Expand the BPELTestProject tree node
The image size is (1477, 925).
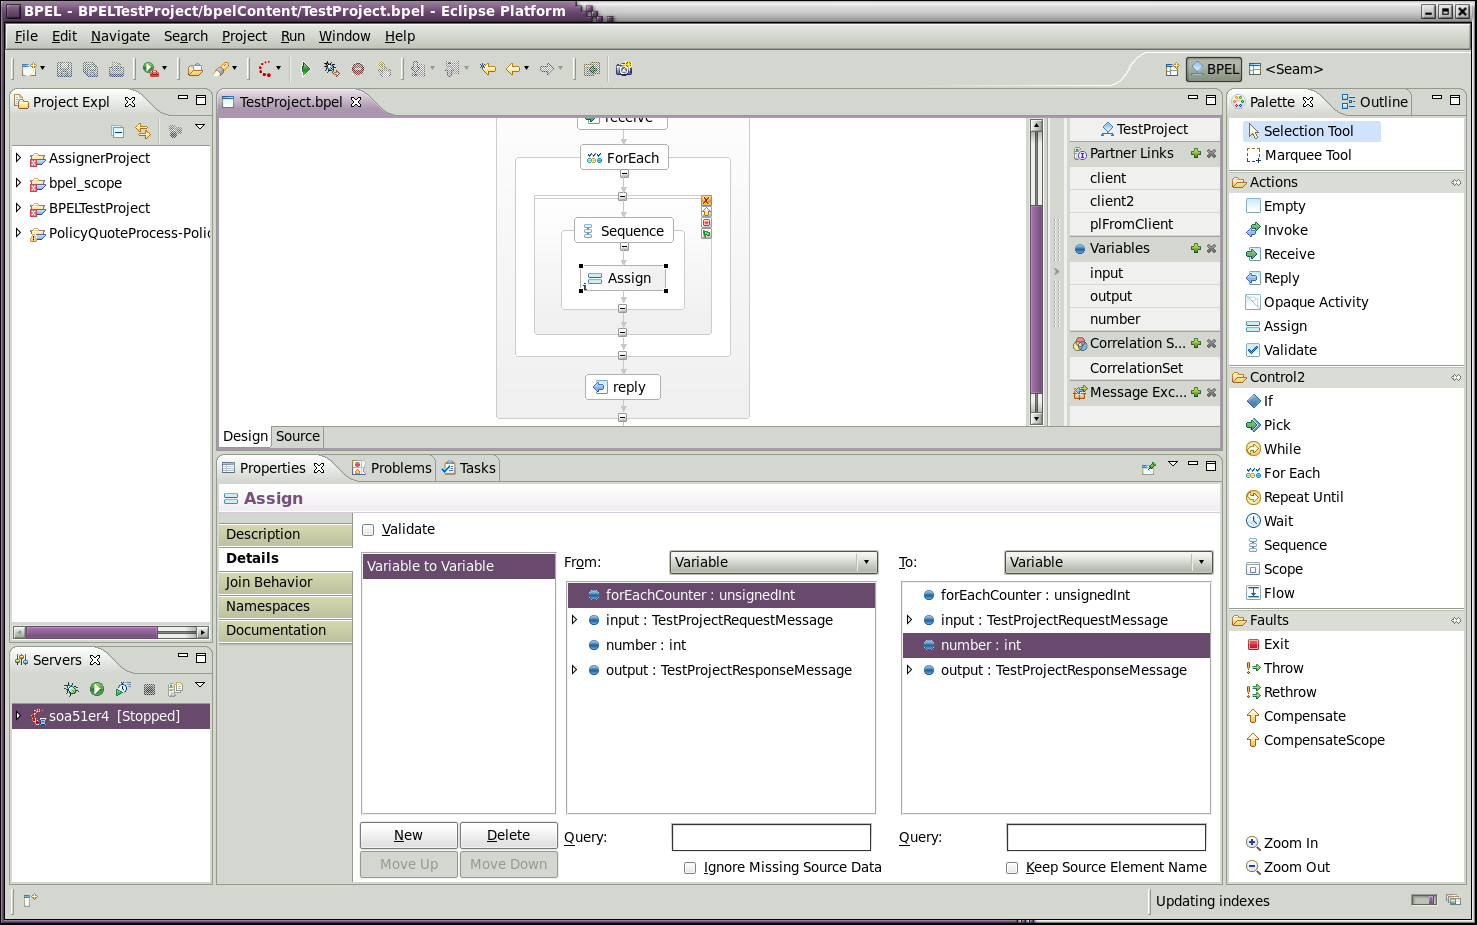18,208
